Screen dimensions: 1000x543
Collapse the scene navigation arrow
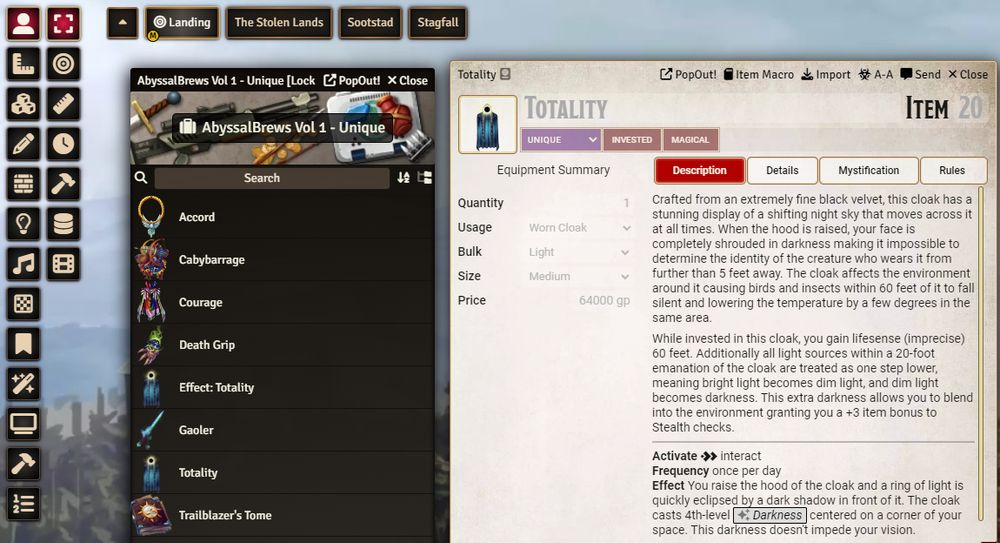point(122,22)
